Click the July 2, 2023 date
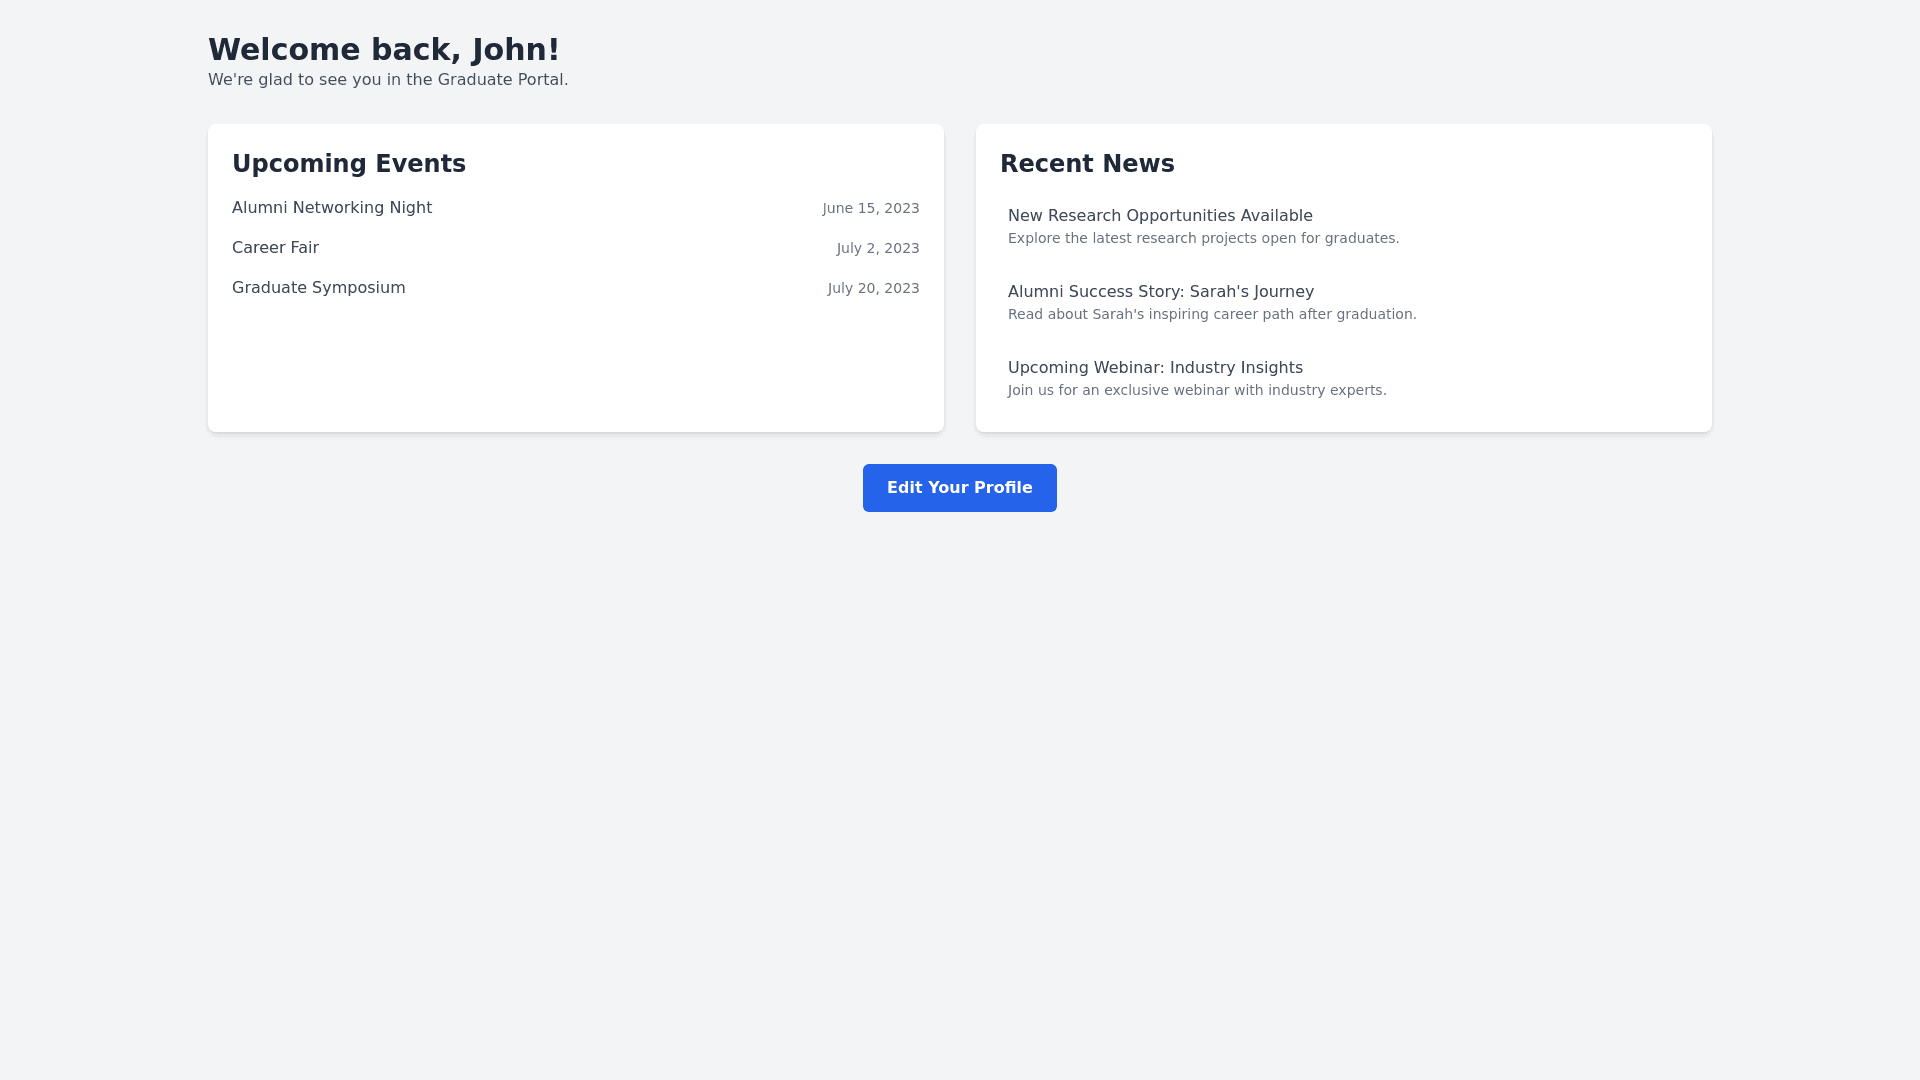1920x1080 pixels. point(877,248)
